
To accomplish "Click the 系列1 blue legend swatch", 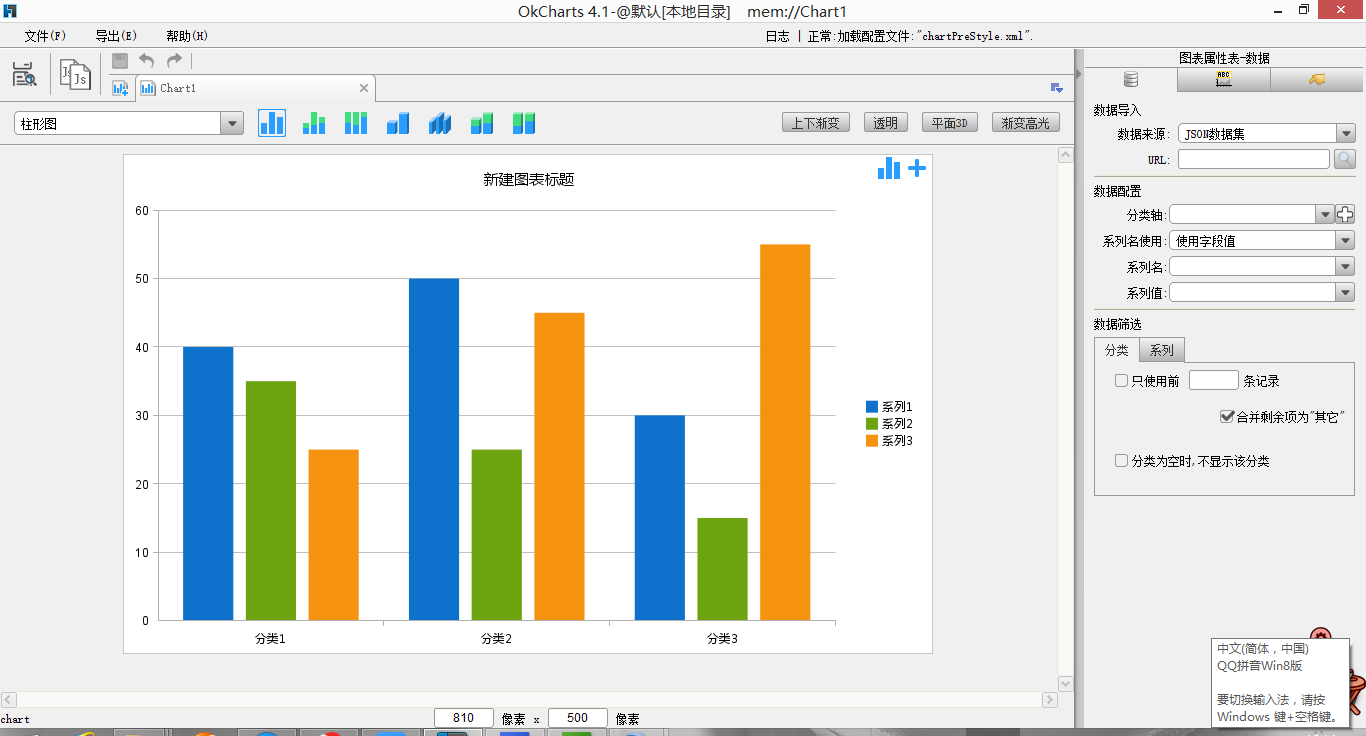I will pyautogui.click(x=872, y=406).
